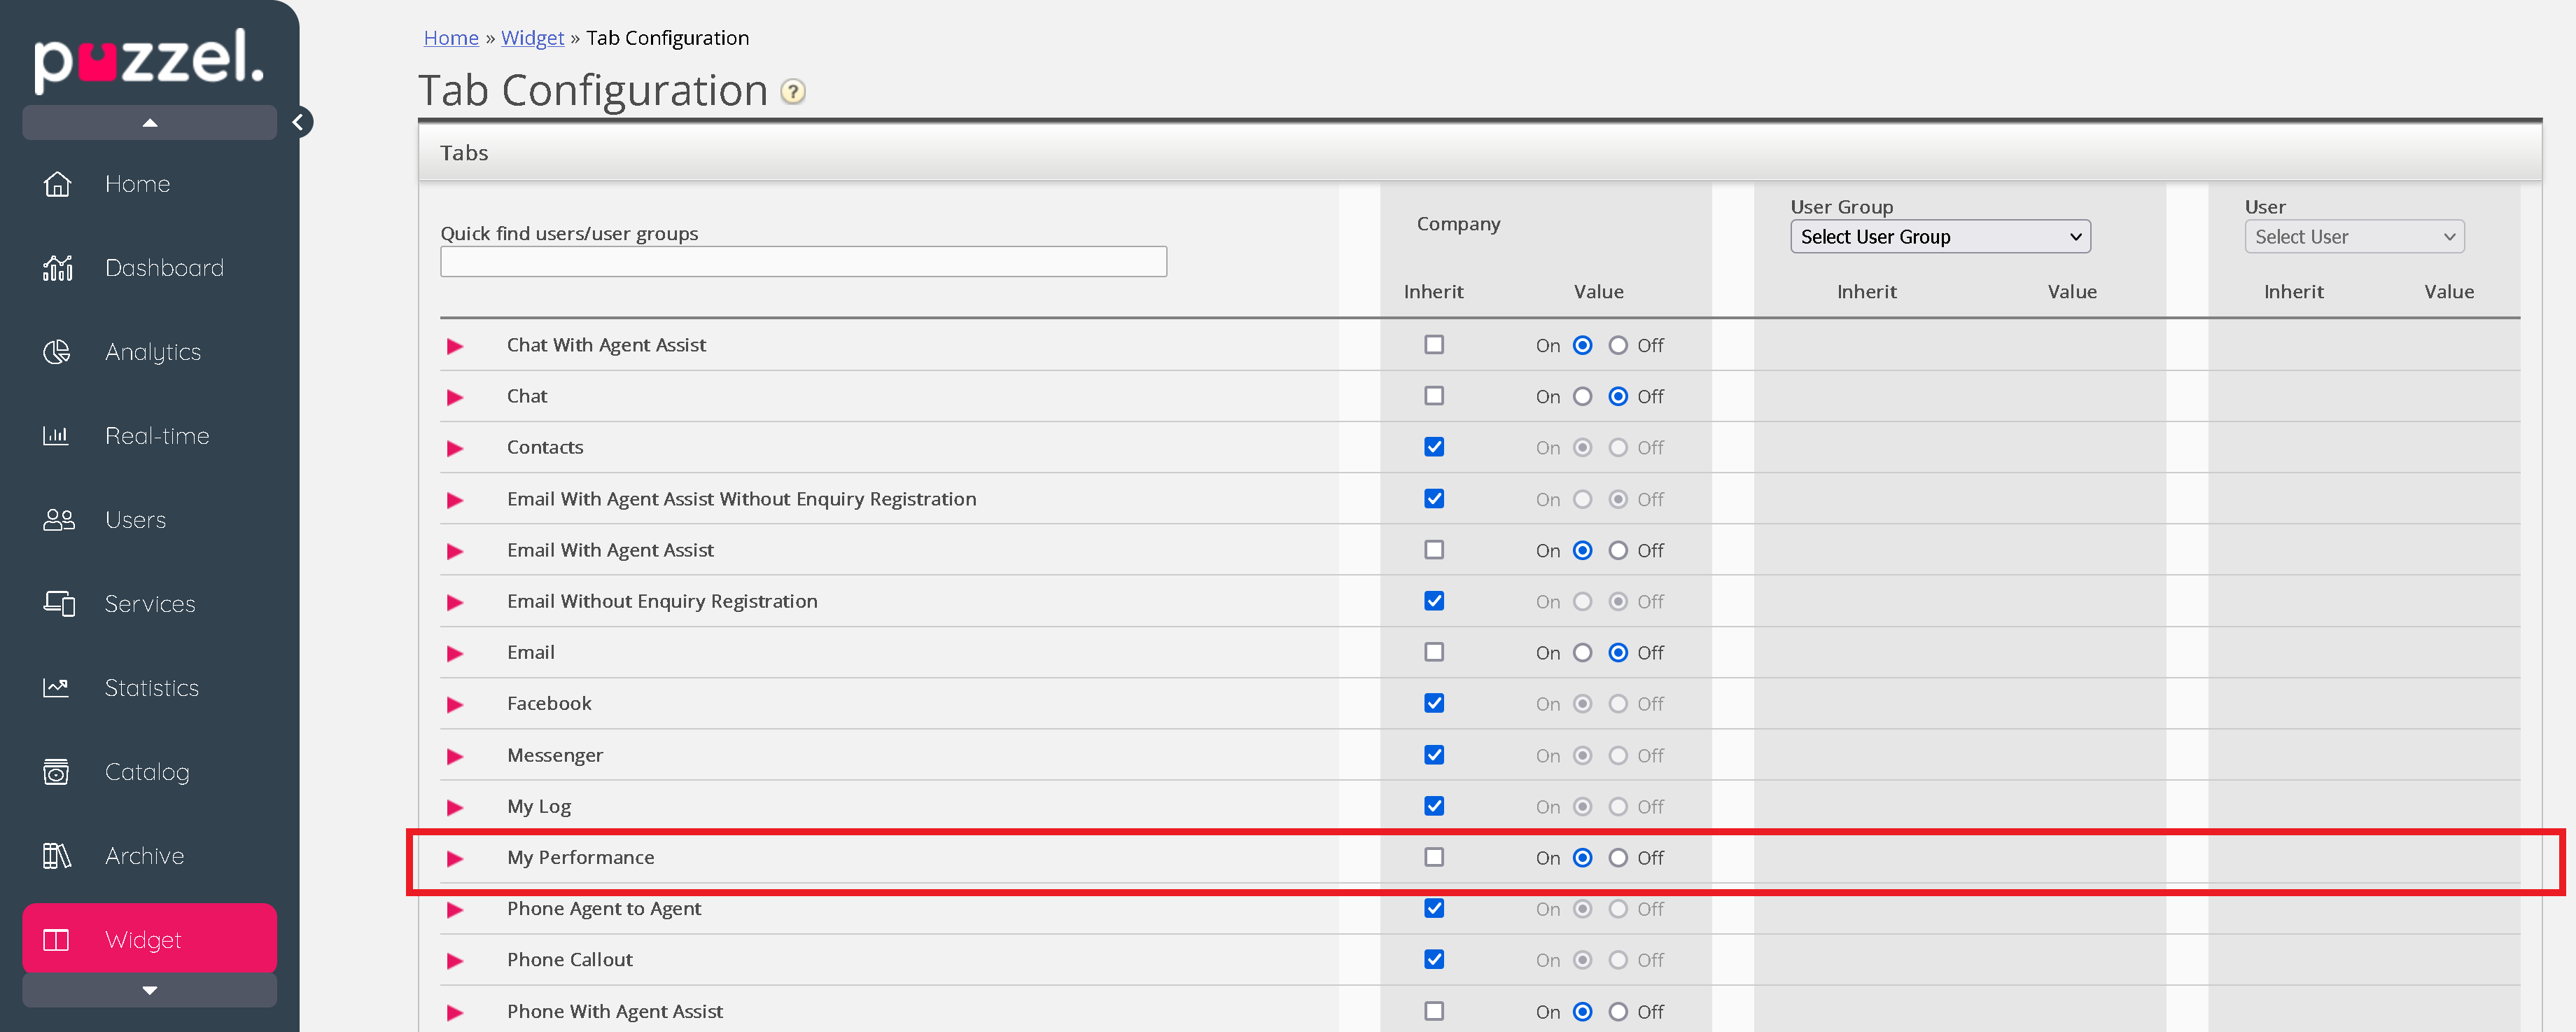Image resolution: width=2576 pixels, height=1032 pixels.
Task: Click the help question mark icon
Action: coord(792,92)
